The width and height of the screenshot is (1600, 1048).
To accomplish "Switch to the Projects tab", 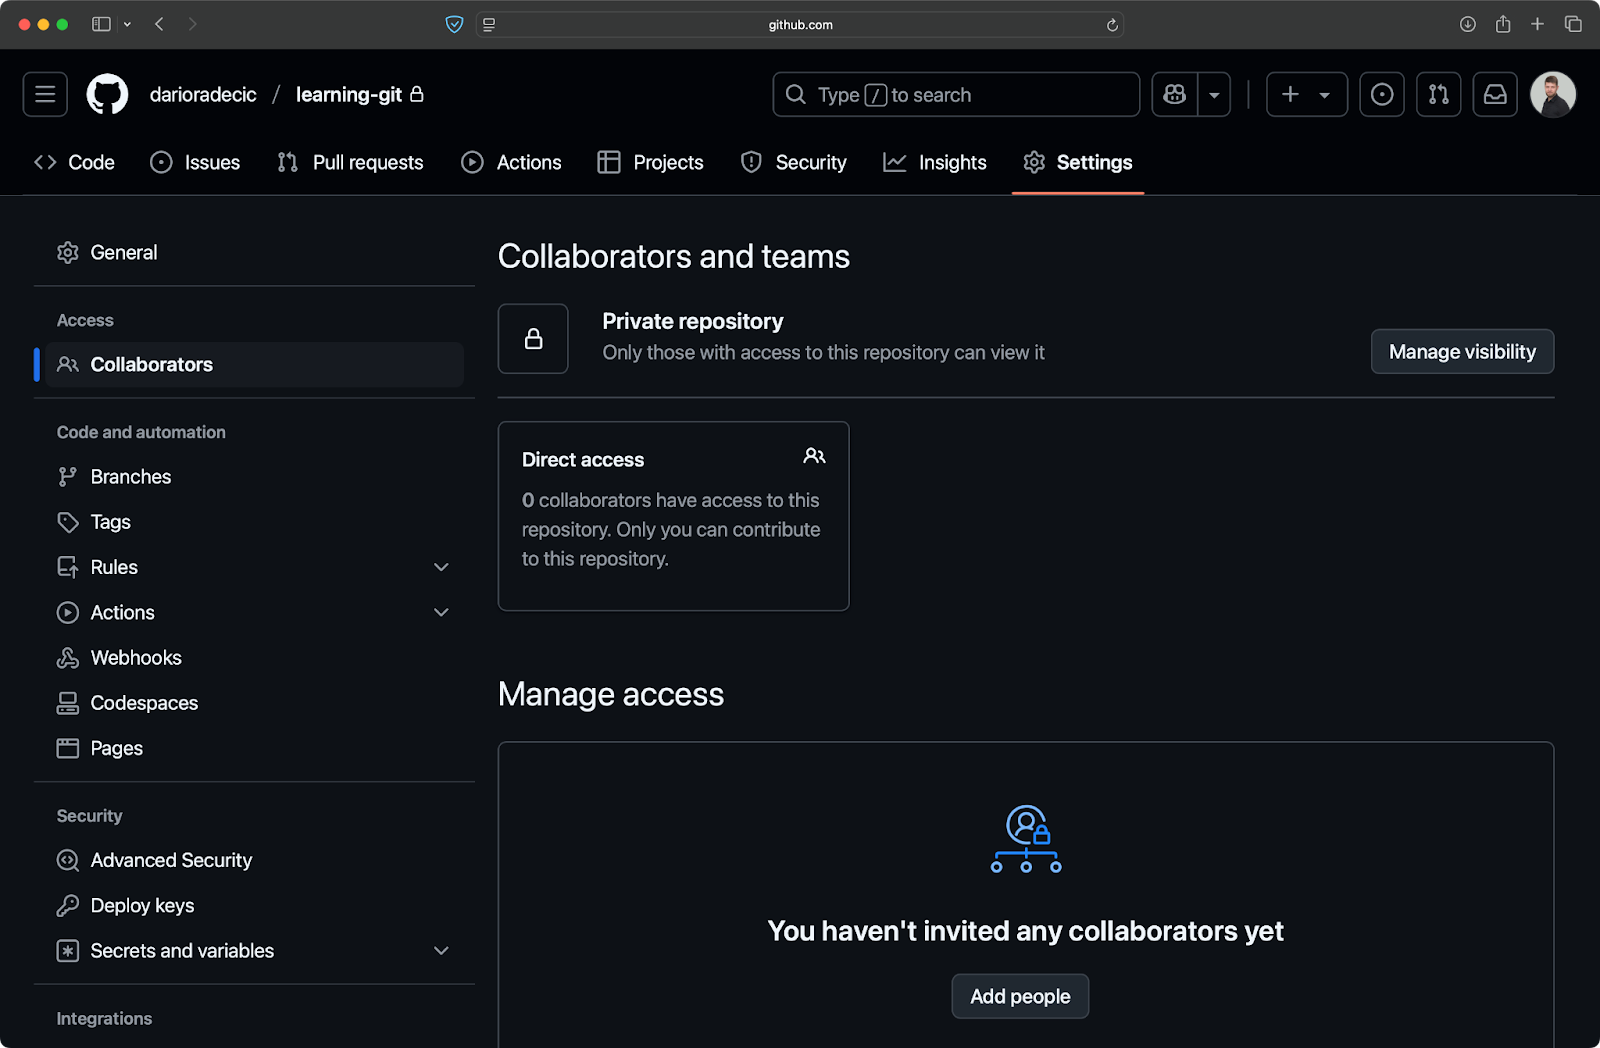I will point(651,162).
